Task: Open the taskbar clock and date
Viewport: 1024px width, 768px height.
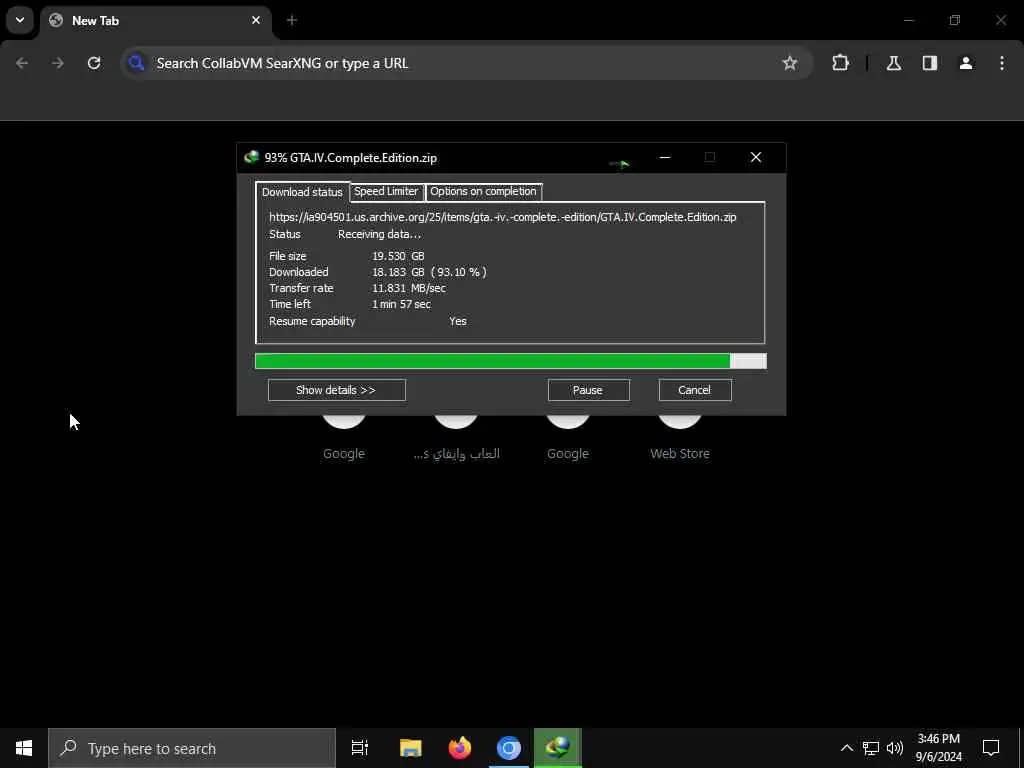Action: click(x=939, y=748)
